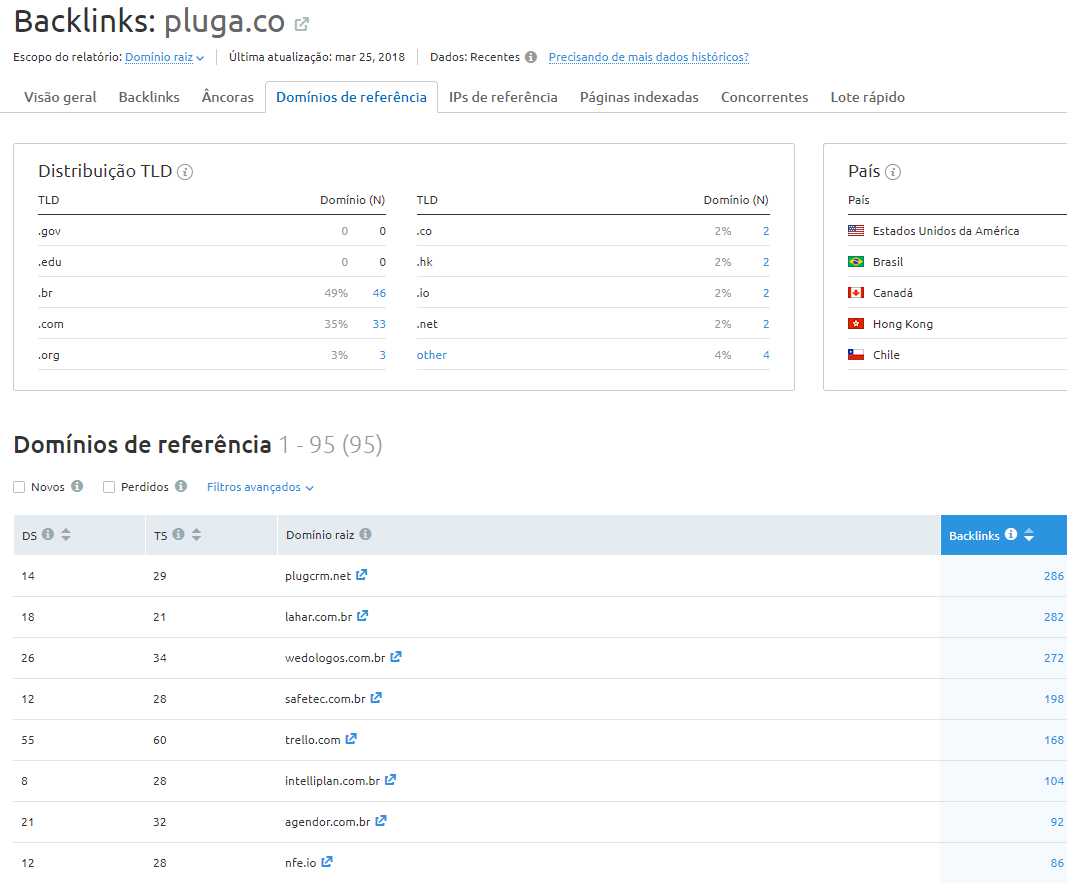This screenshot has height=883, width=1067.
Task: Click the Chile flag icon
Action: coord(856,354)
